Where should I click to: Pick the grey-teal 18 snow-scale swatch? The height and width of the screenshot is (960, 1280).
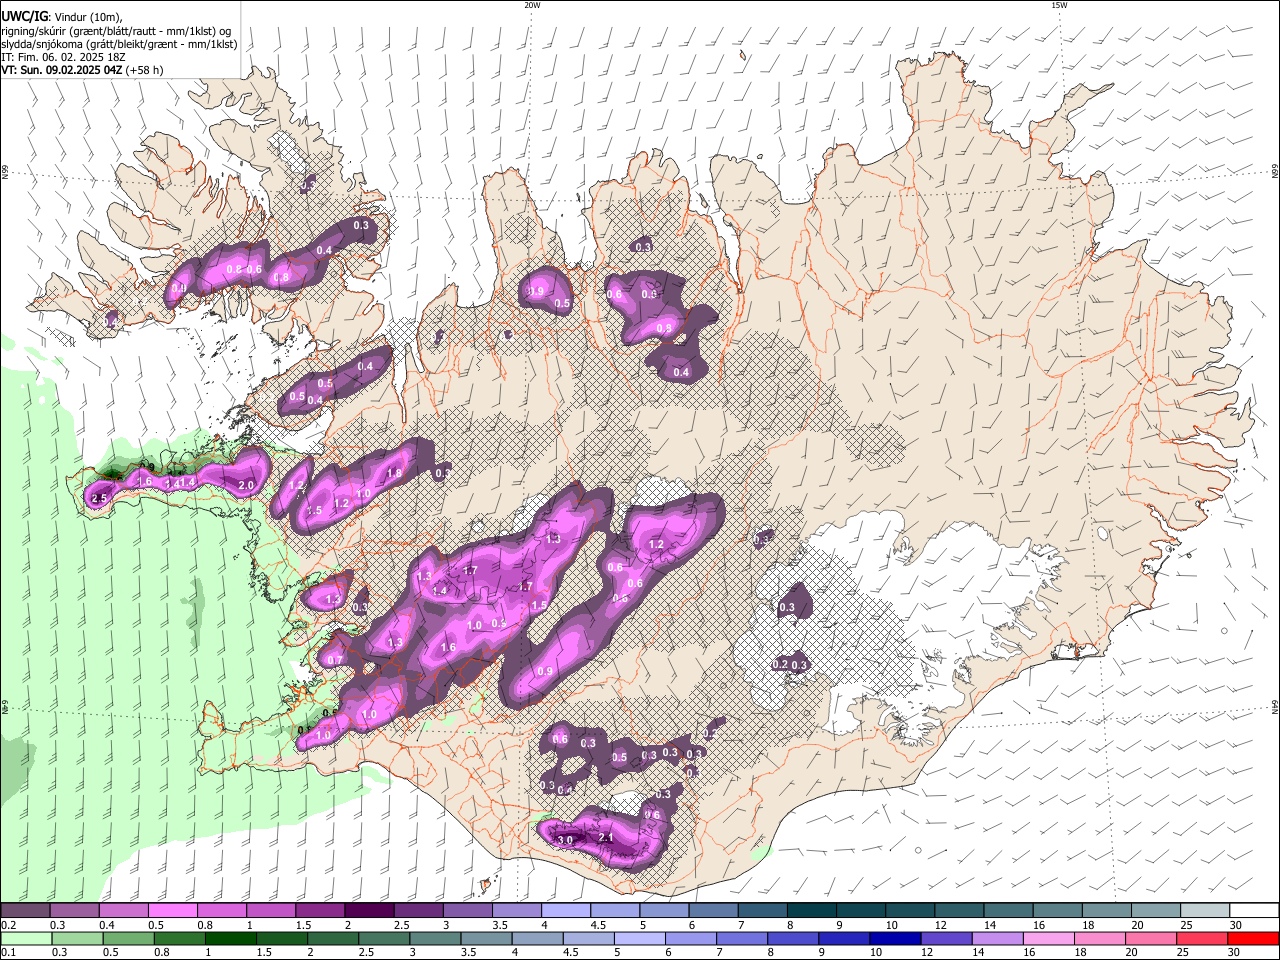pyautogui.click(x=1106, y=911)
